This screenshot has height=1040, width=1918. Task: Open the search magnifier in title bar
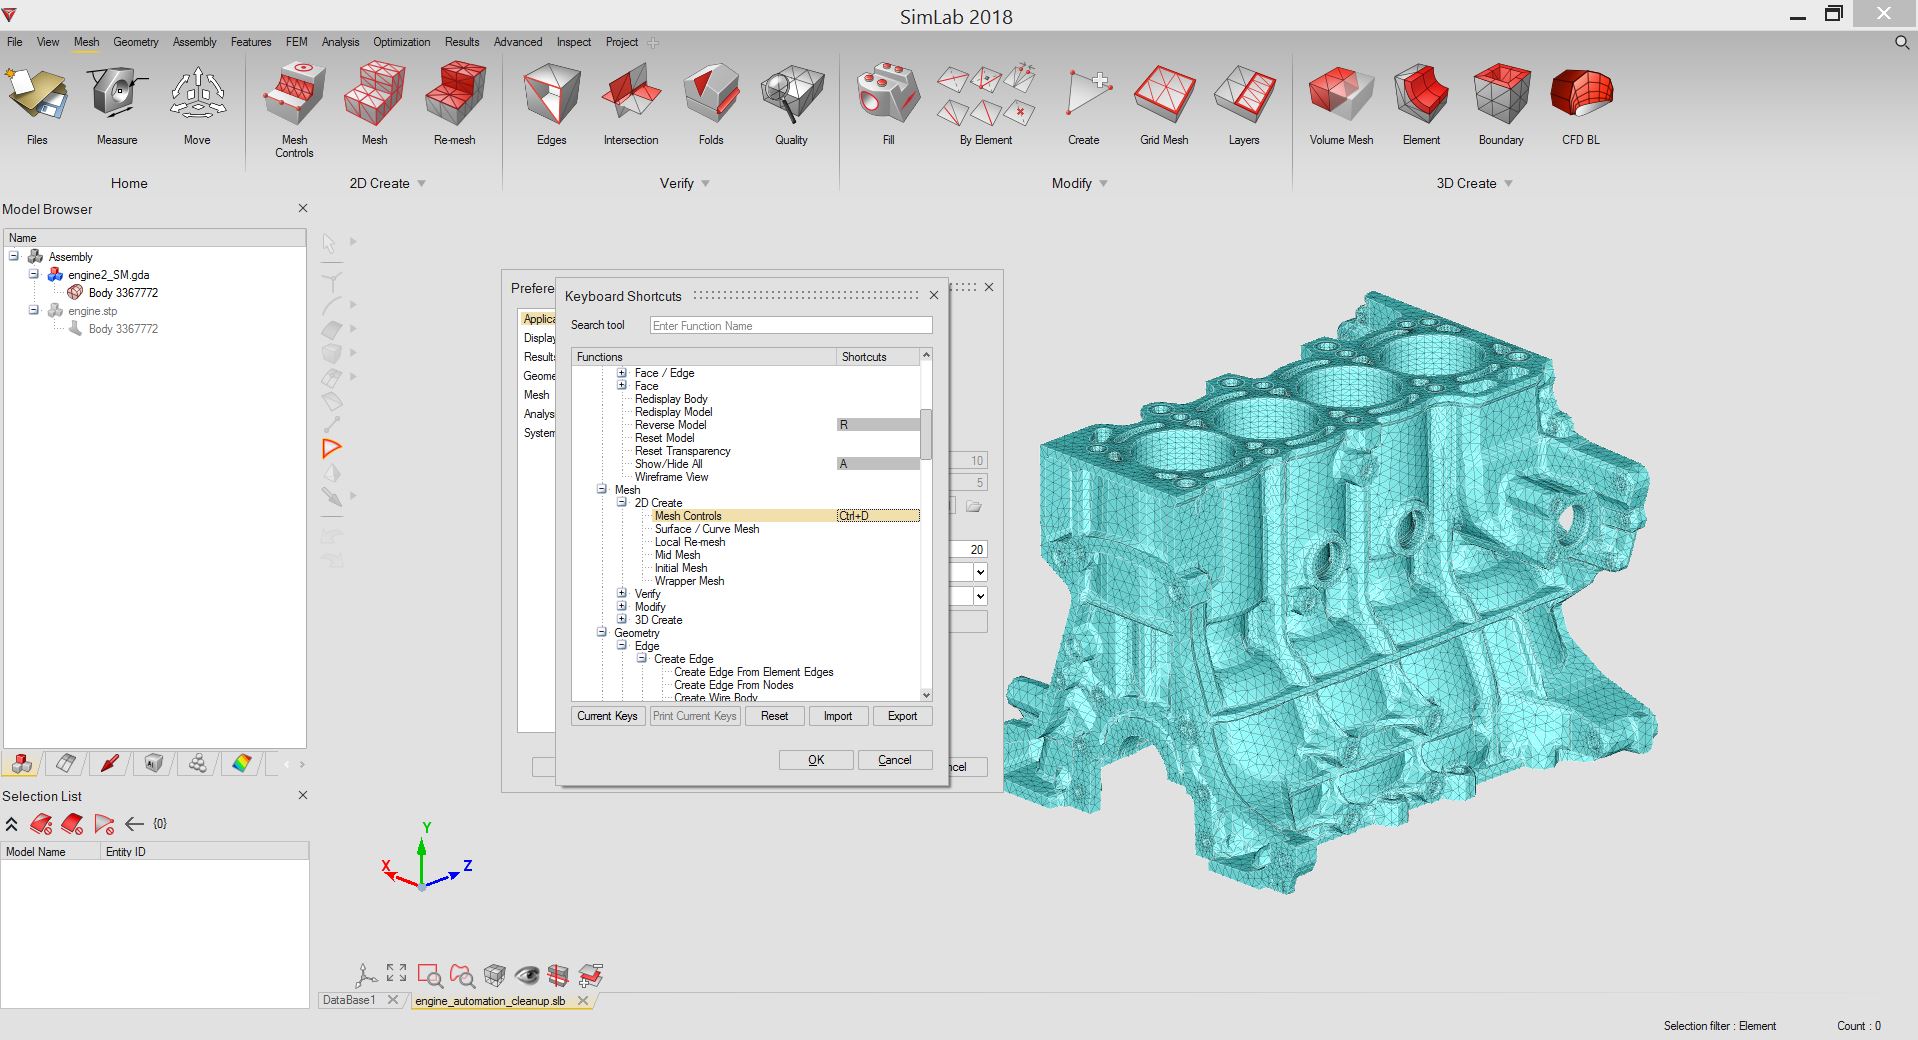pos(1901,42)
